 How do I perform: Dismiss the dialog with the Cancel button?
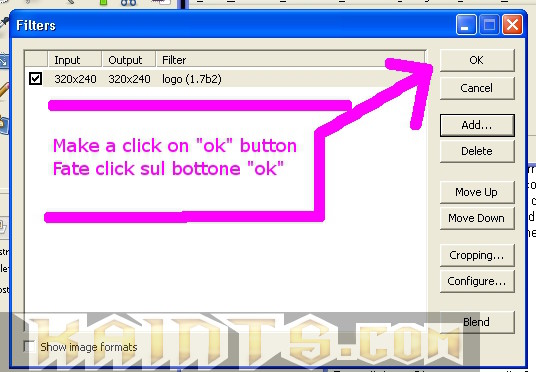[477, 88]
